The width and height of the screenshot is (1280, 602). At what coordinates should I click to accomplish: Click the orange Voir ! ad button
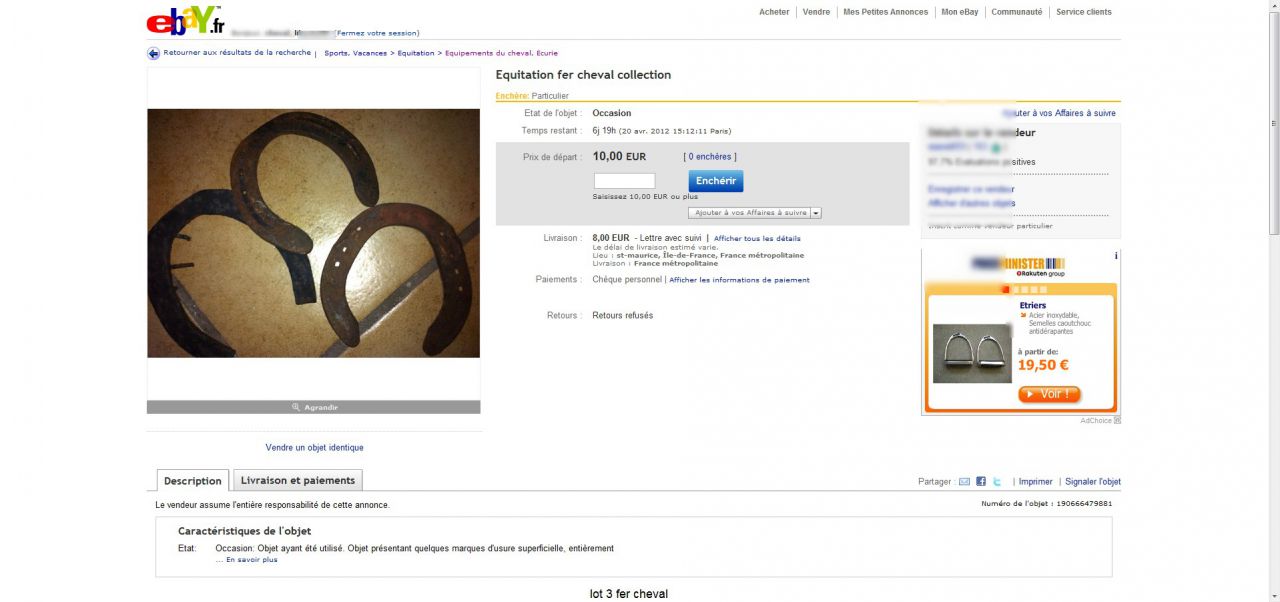point(1049,394)
